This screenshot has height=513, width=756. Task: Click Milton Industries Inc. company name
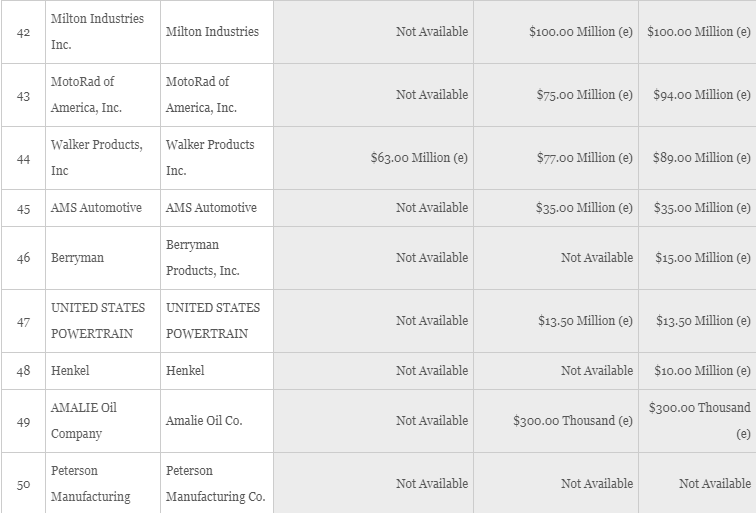[x=97, y=32]
